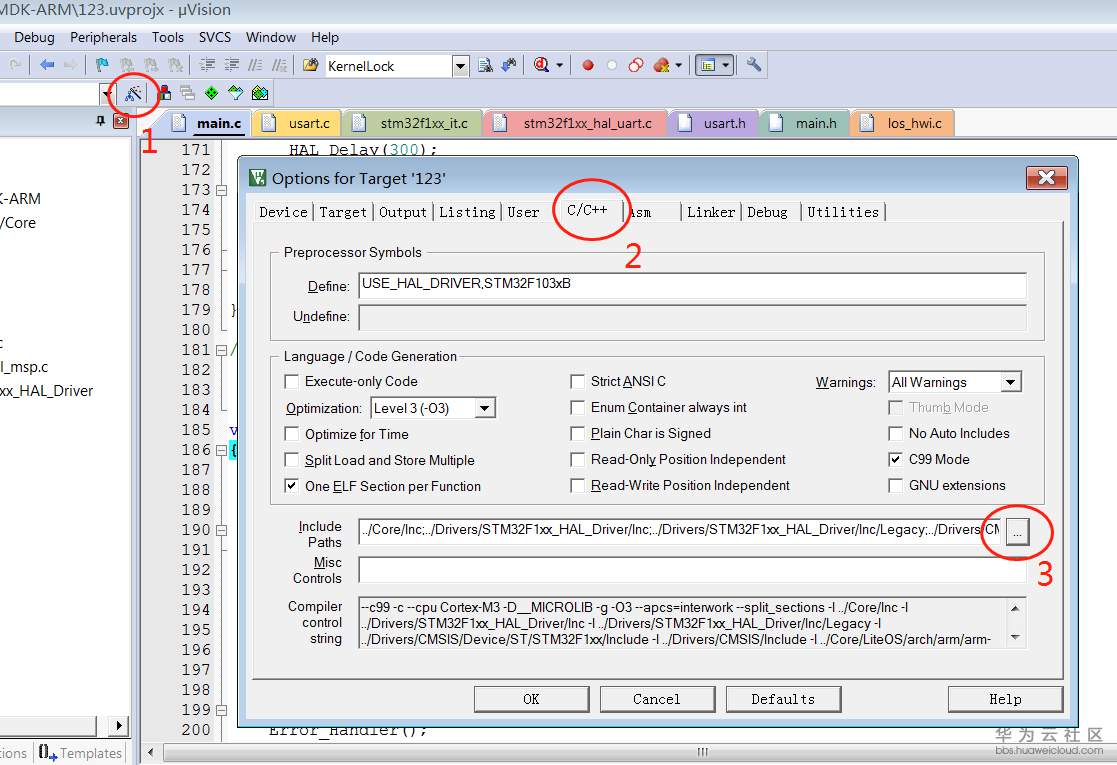Open window layout dropdown arrow
Viewport: 1117px width, 765px height.
[x=726, y=66]
